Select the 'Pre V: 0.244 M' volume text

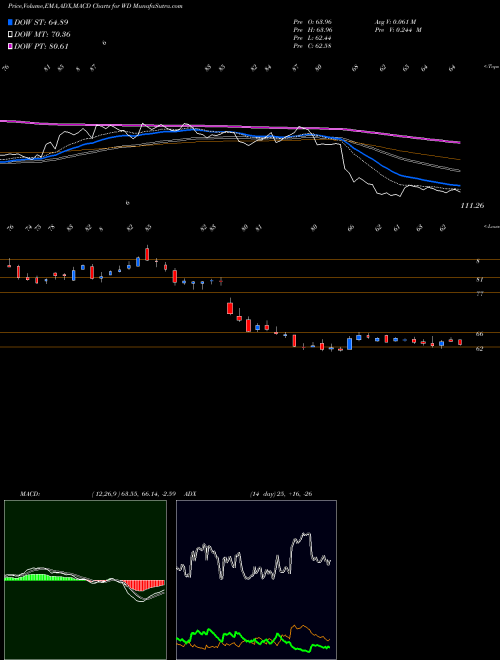pos(398,30)
